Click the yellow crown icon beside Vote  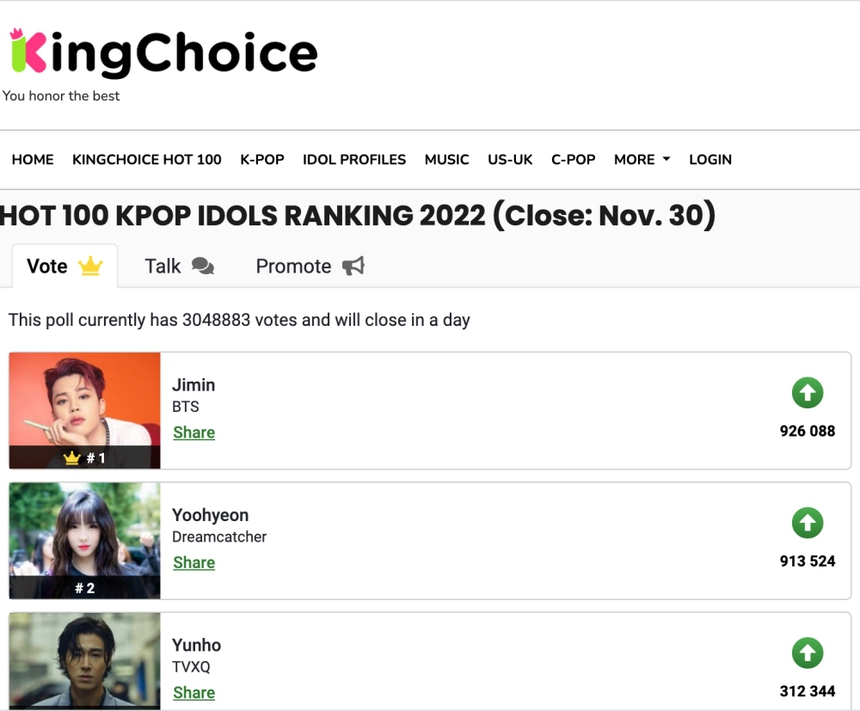click(x=91, y=266)
